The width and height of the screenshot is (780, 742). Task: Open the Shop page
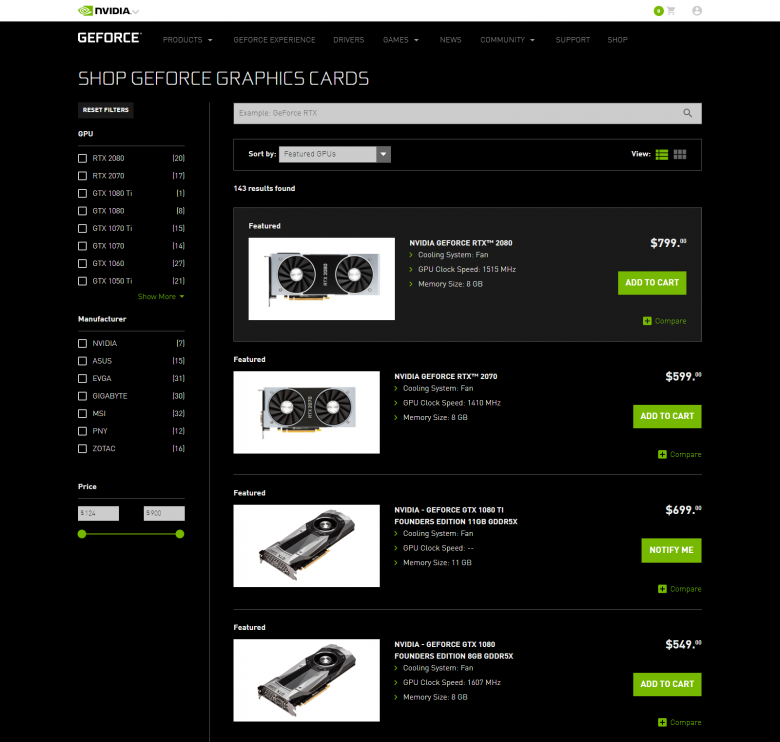pyautogui.click(x=617, y=40)
